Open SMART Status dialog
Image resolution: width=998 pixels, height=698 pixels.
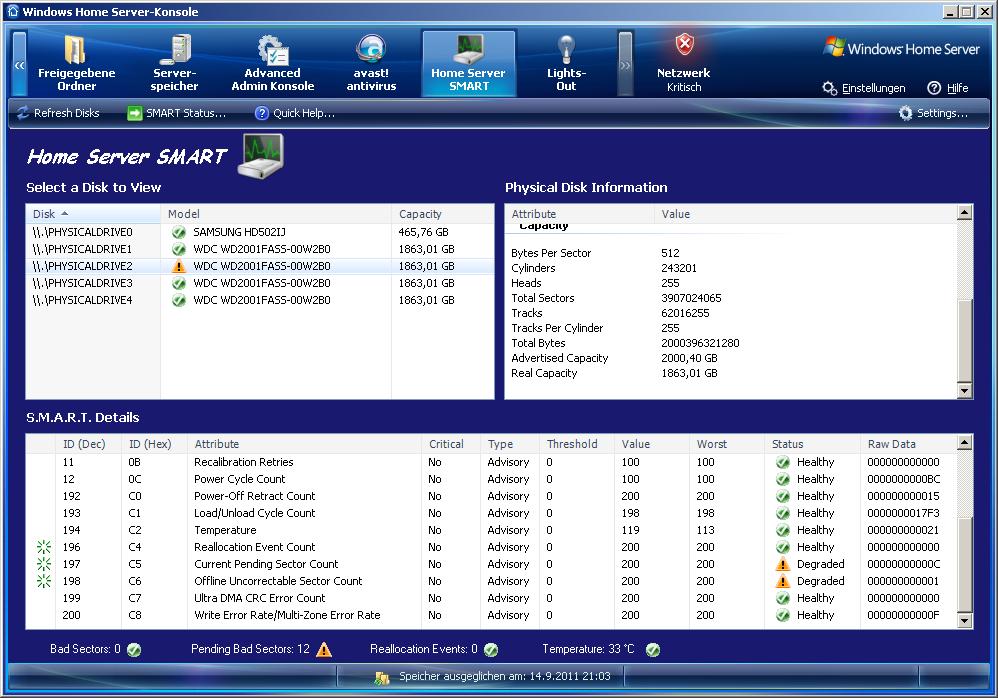click(x=177, y=113)
